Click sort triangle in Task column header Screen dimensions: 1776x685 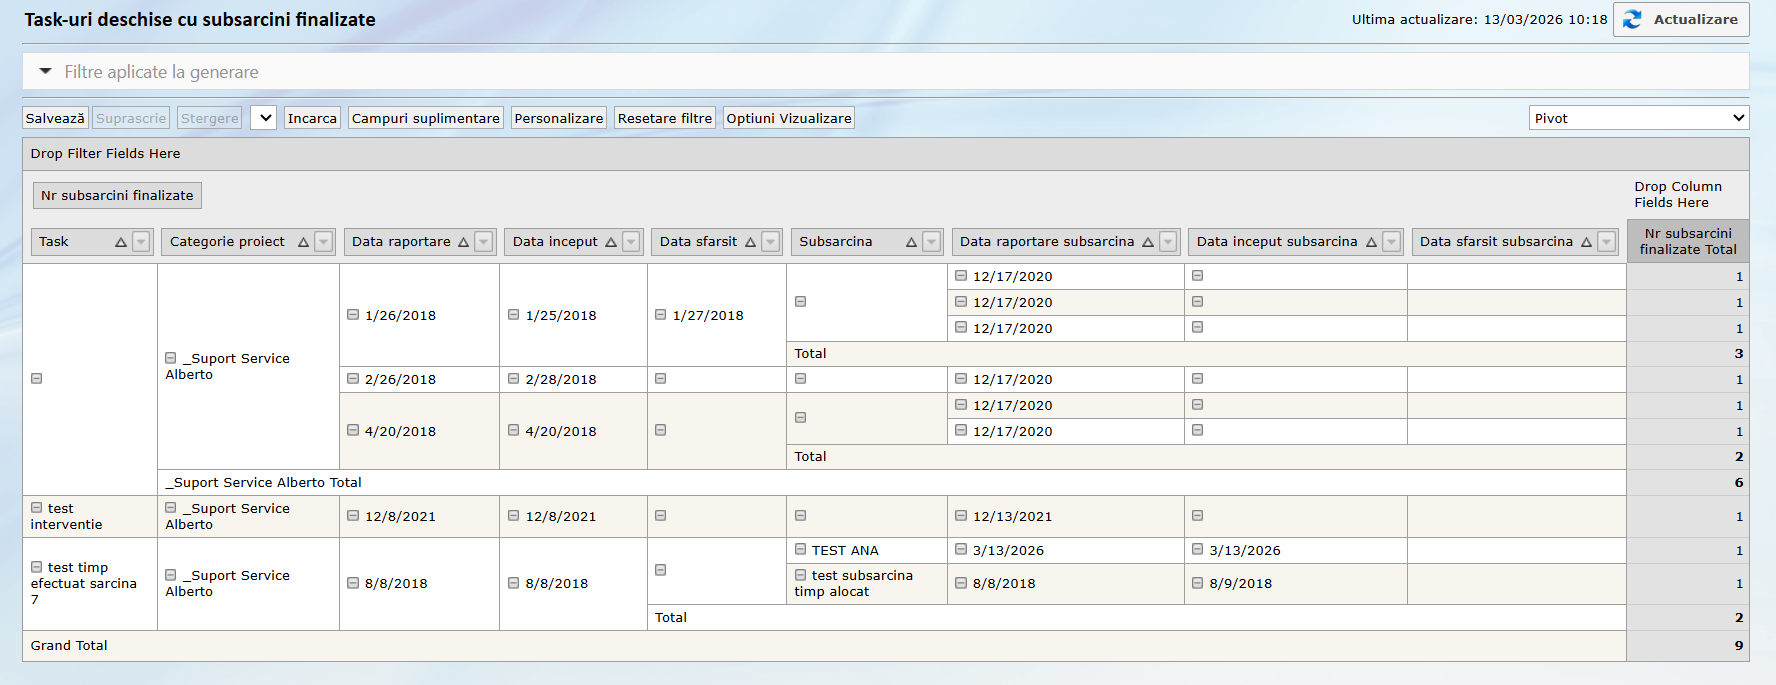pos(121,242)
